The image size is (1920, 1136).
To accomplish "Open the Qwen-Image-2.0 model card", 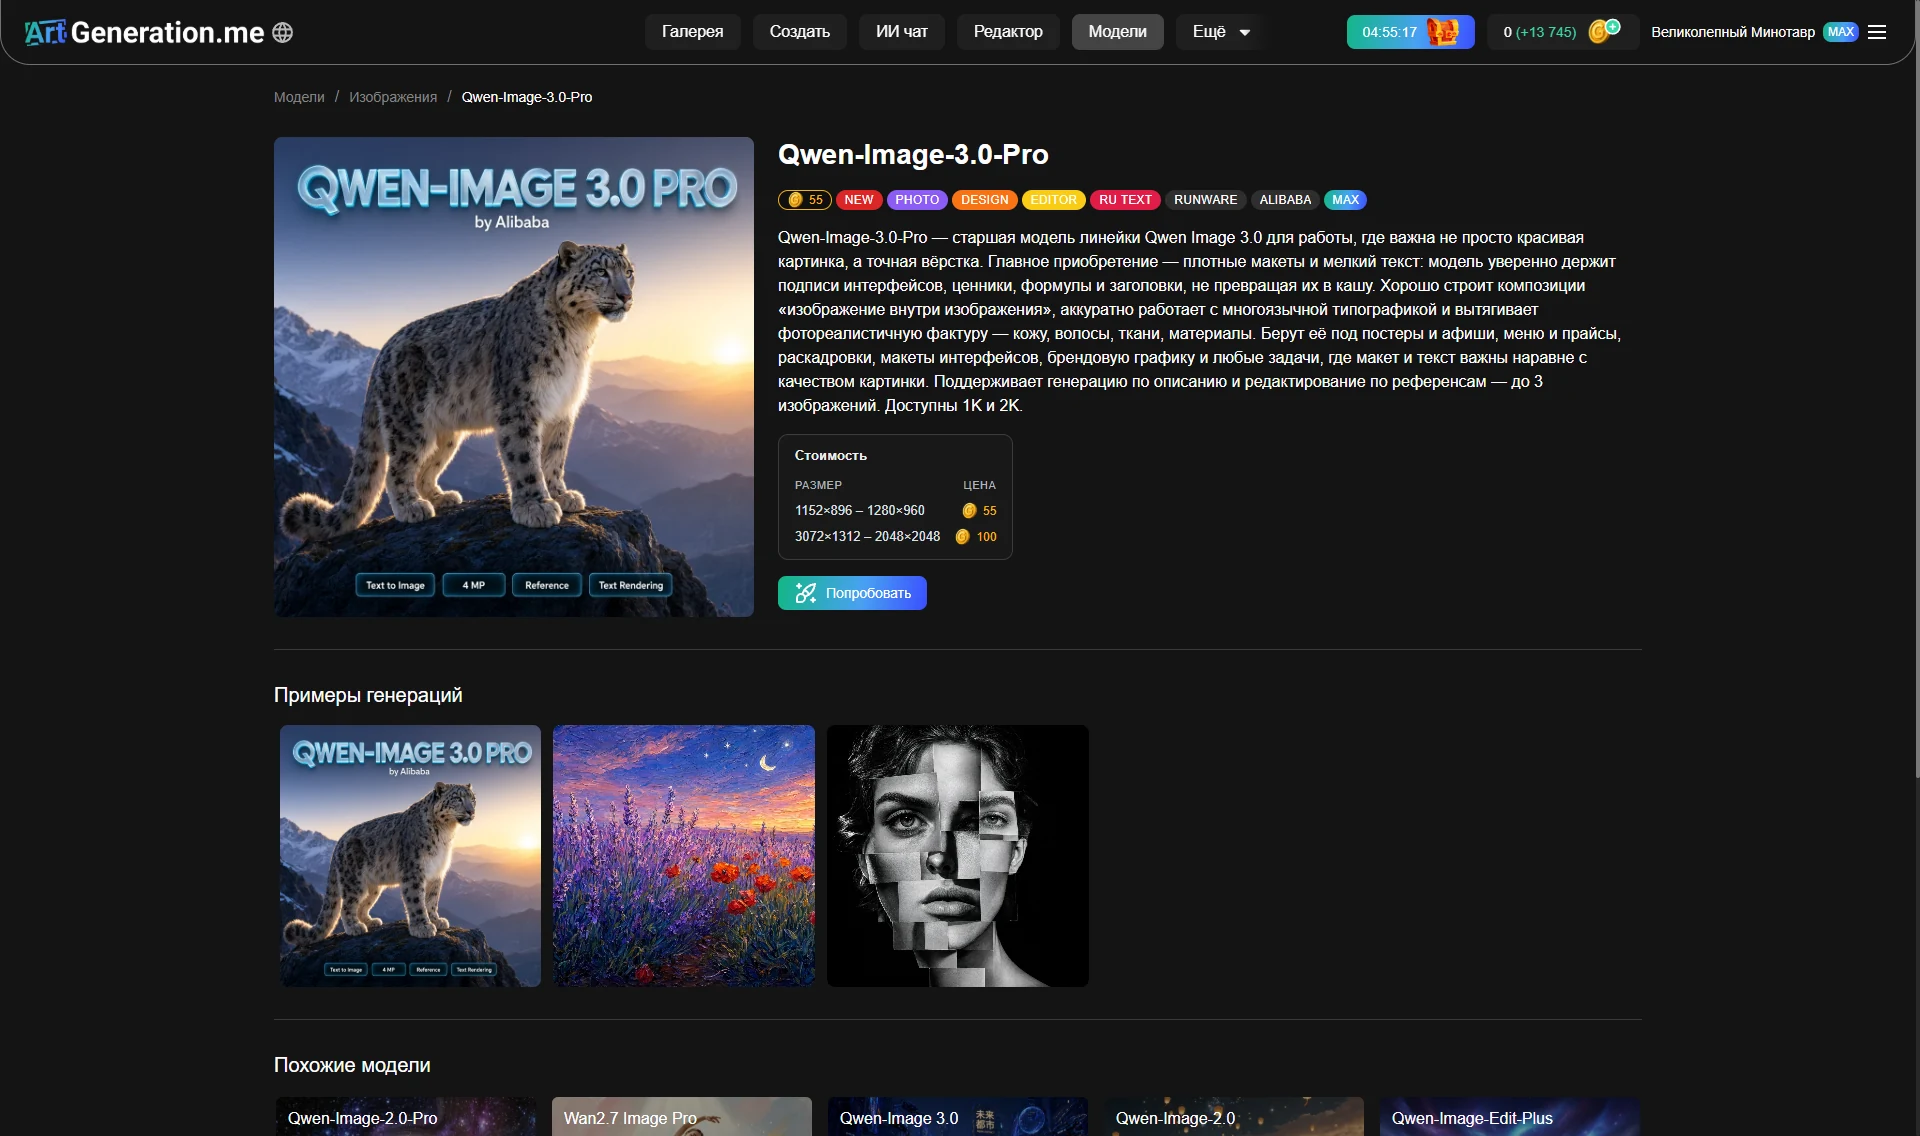I will point(1234,1117).
